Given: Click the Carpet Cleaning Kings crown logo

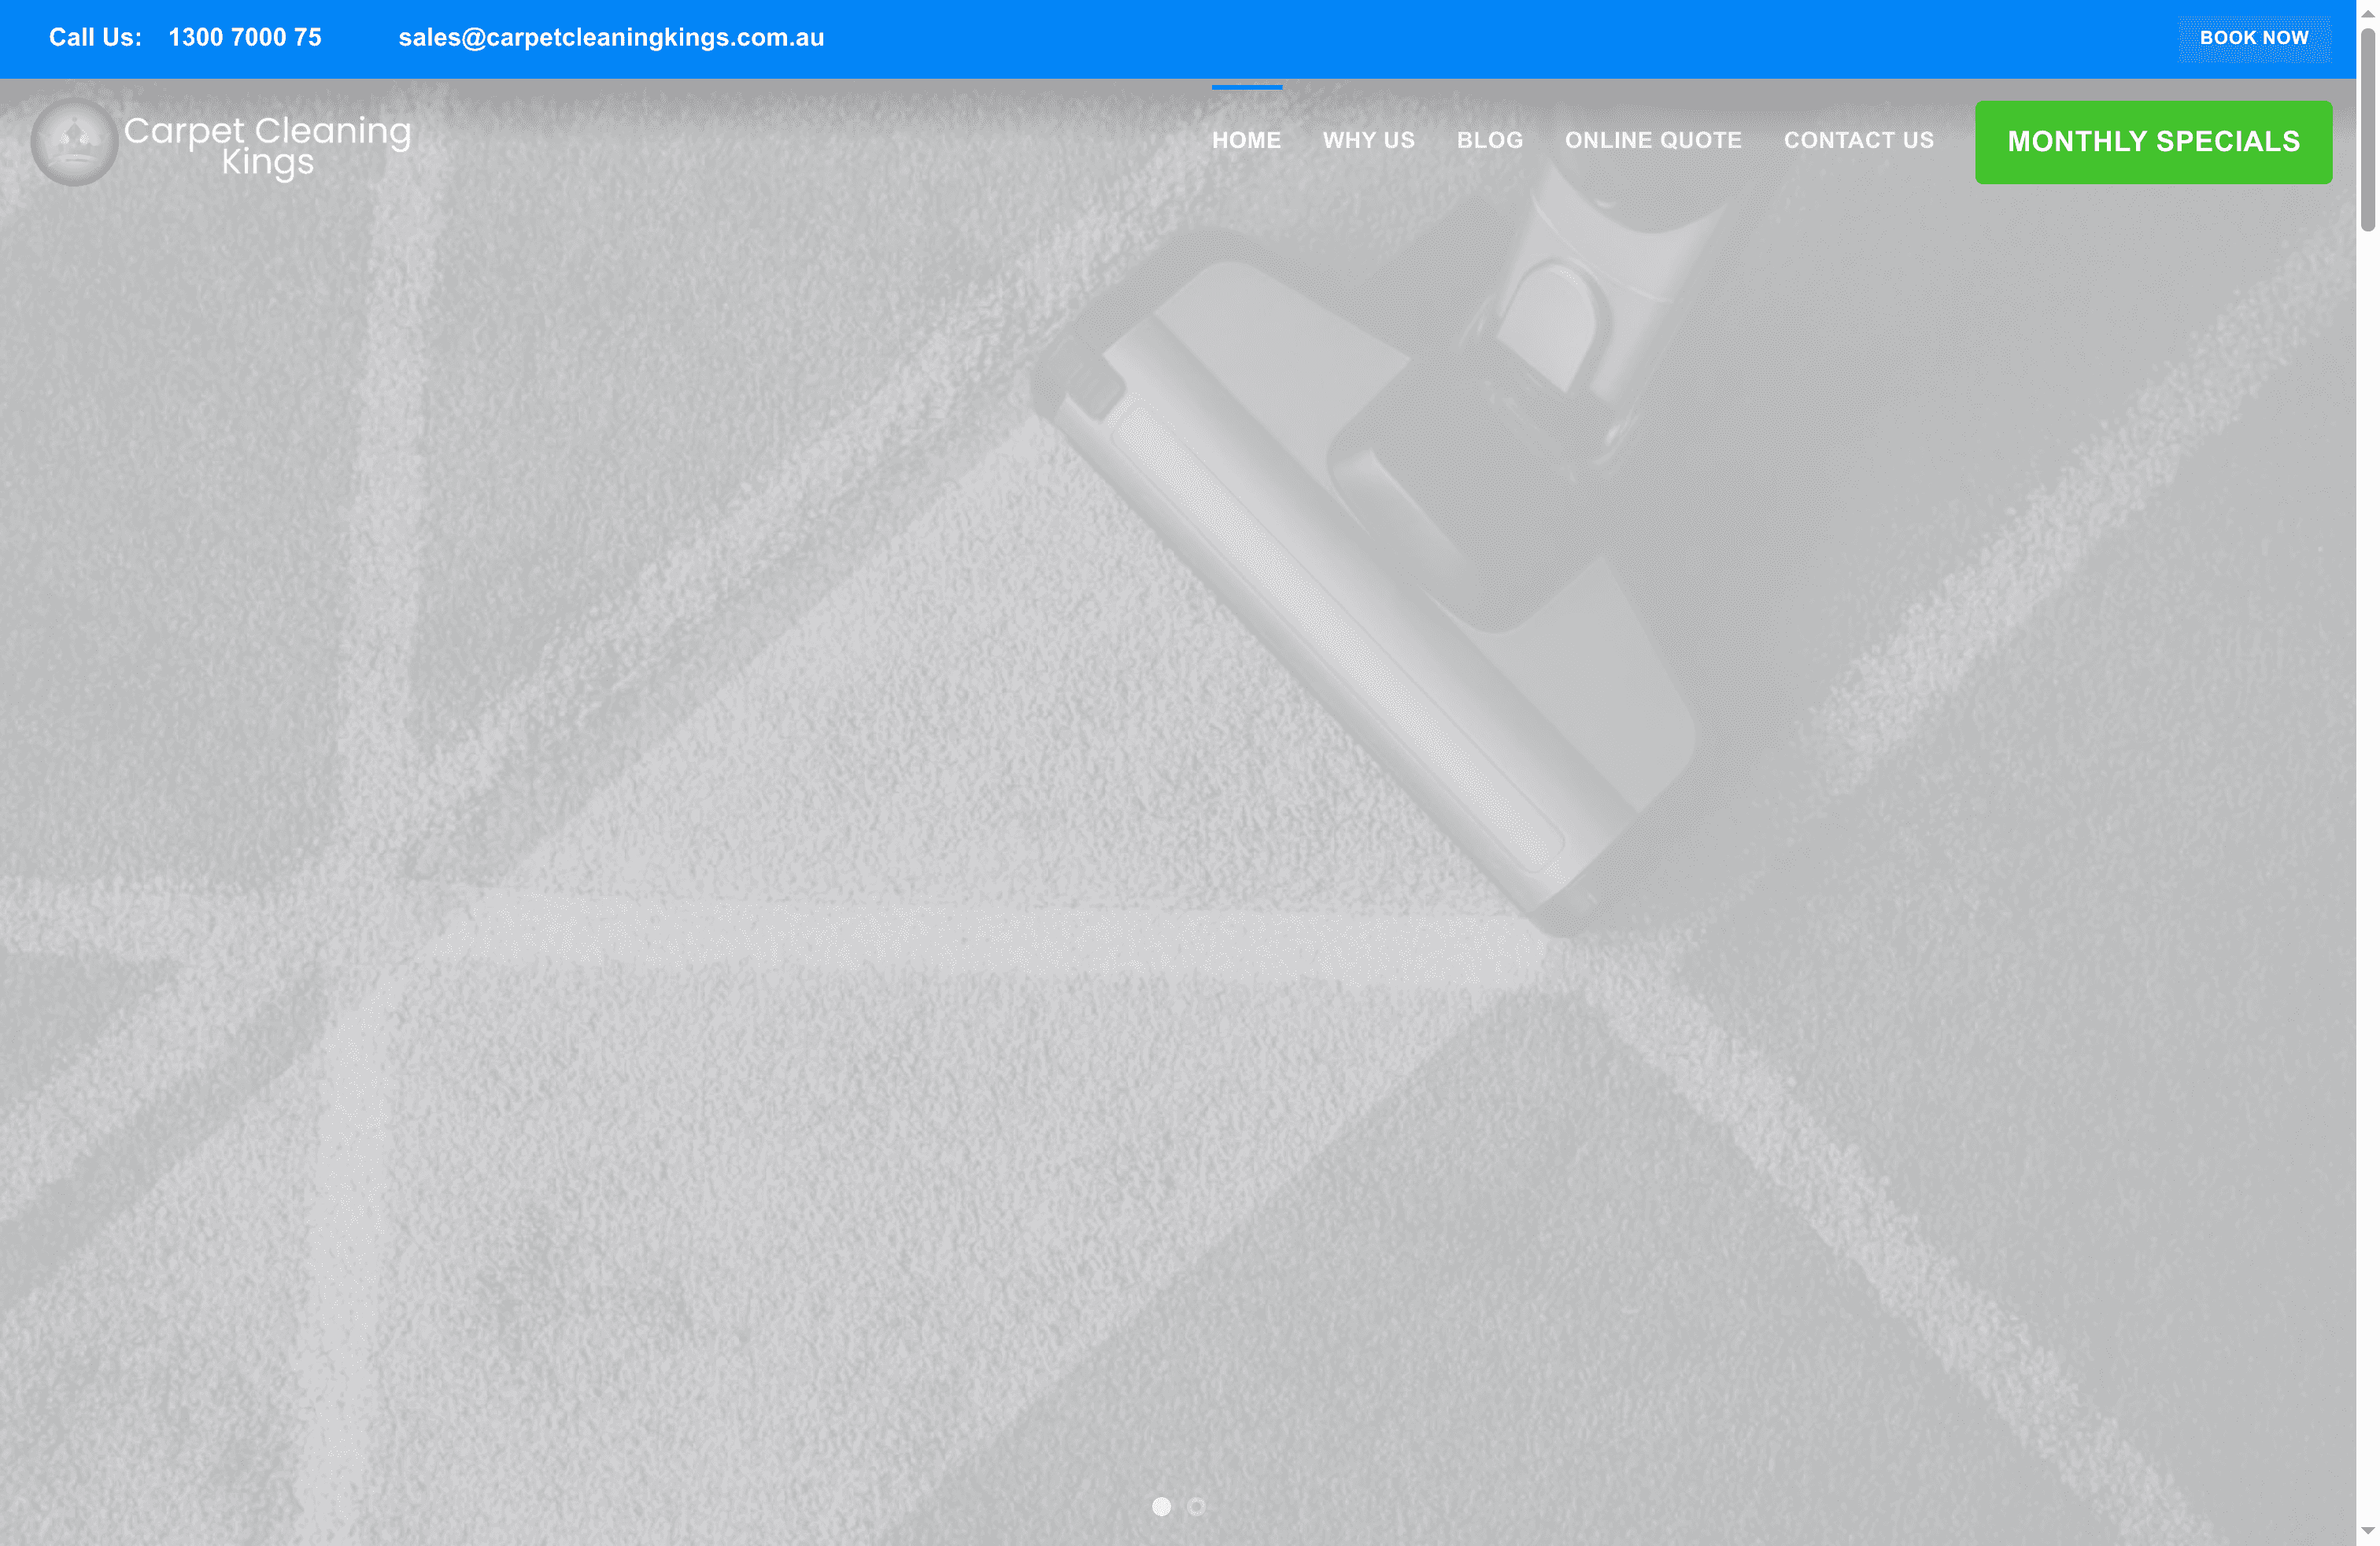Looking at the screenshot, I should tap(74, 142).
